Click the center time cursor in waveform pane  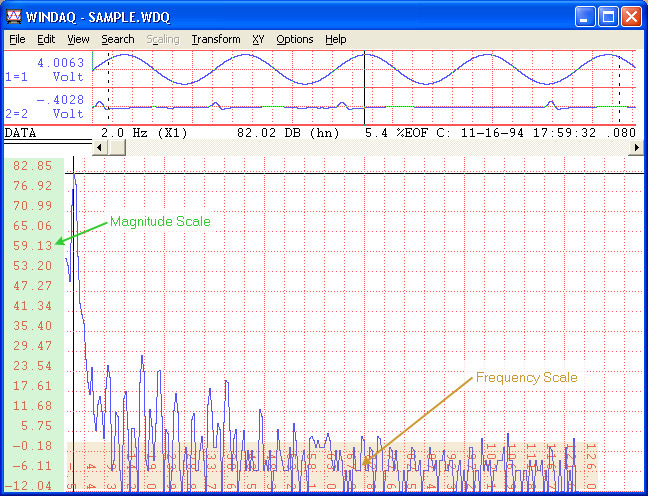(364, 88)
